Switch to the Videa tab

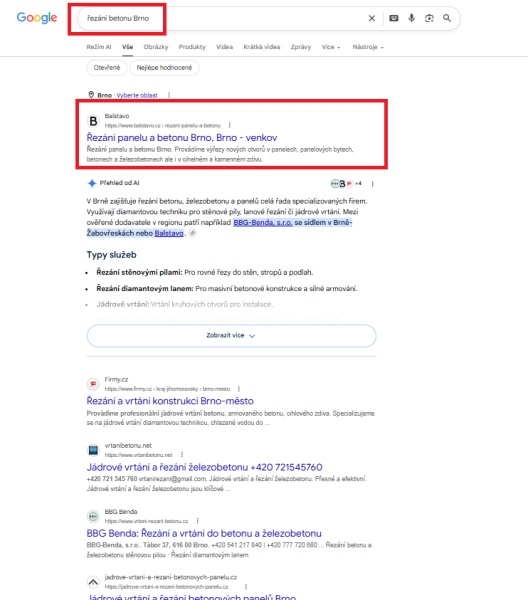[224, 47]
